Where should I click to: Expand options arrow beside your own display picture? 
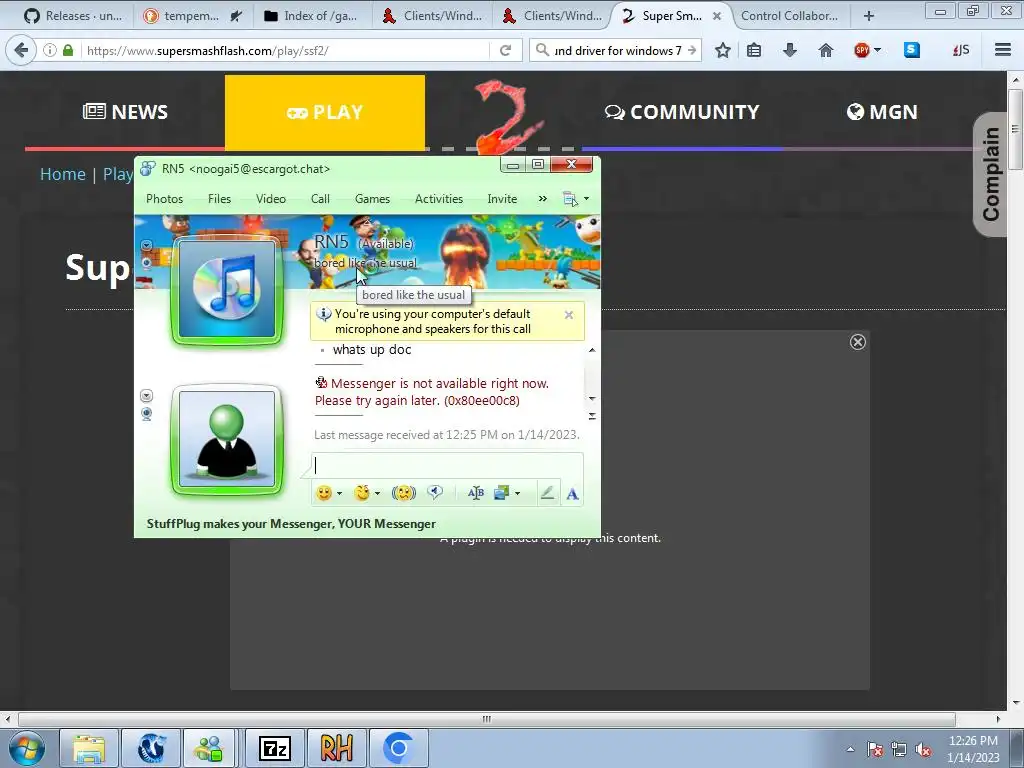point(146,396)
